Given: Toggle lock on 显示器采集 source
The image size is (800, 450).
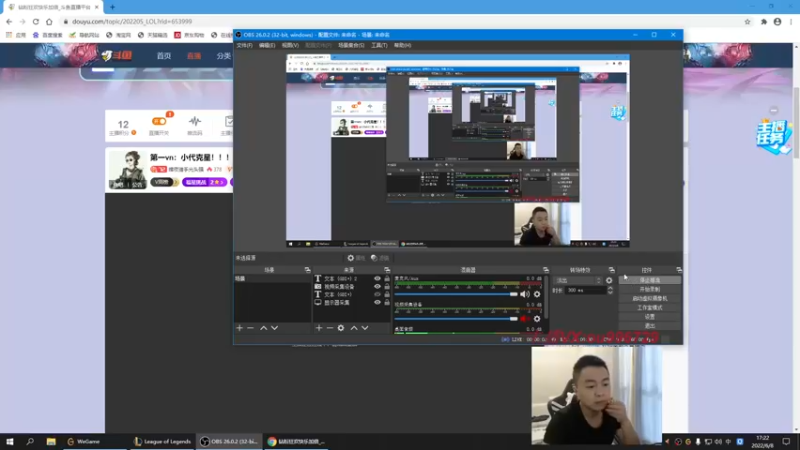Looking at the screenshot, I should tap(387, 303).
